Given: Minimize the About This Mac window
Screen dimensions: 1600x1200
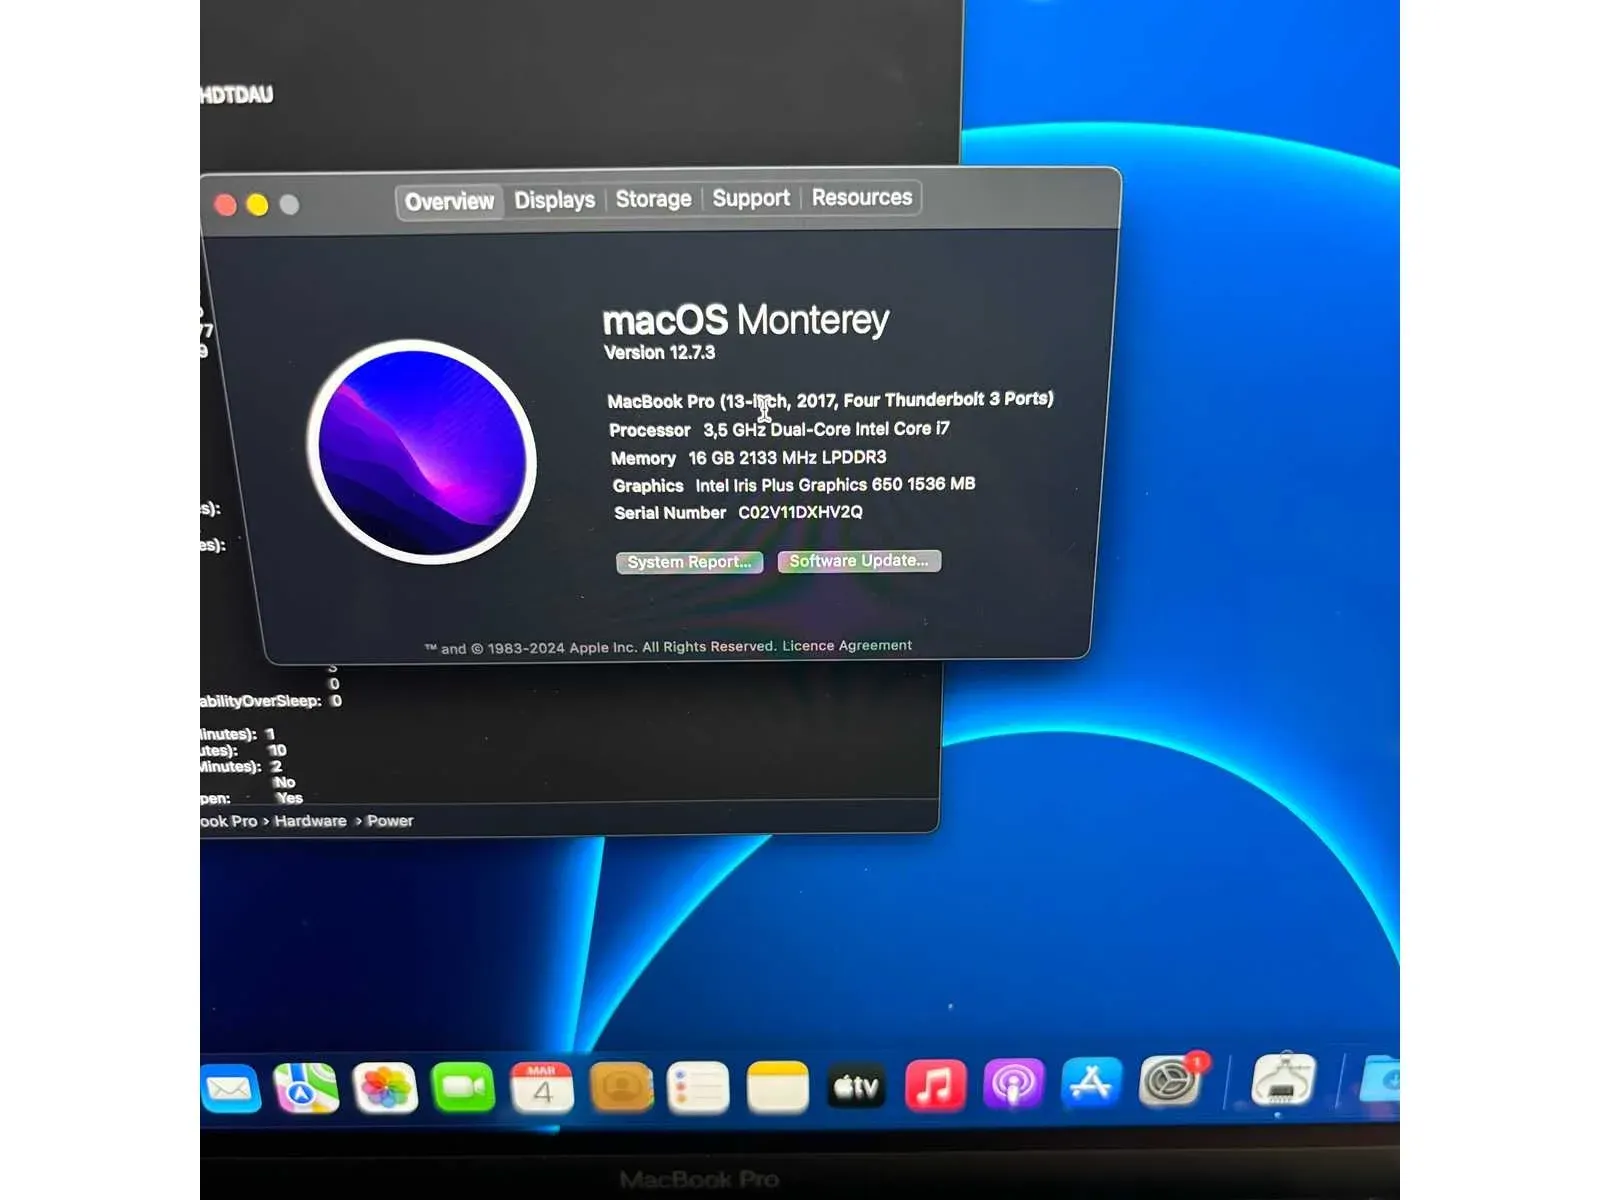Looking at the screenshot, I should pyautogui.click(x=257, y=205).
